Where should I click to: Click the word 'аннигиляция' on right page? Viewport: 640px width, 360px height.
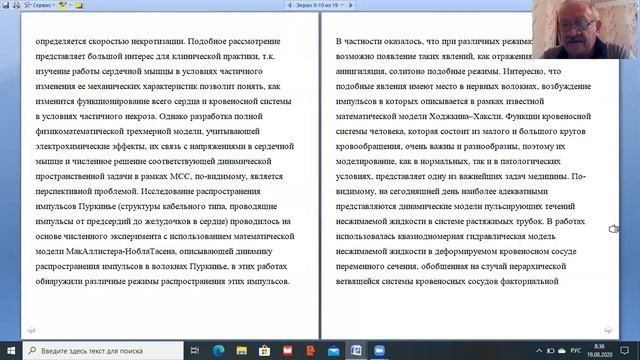coord(360,71)
